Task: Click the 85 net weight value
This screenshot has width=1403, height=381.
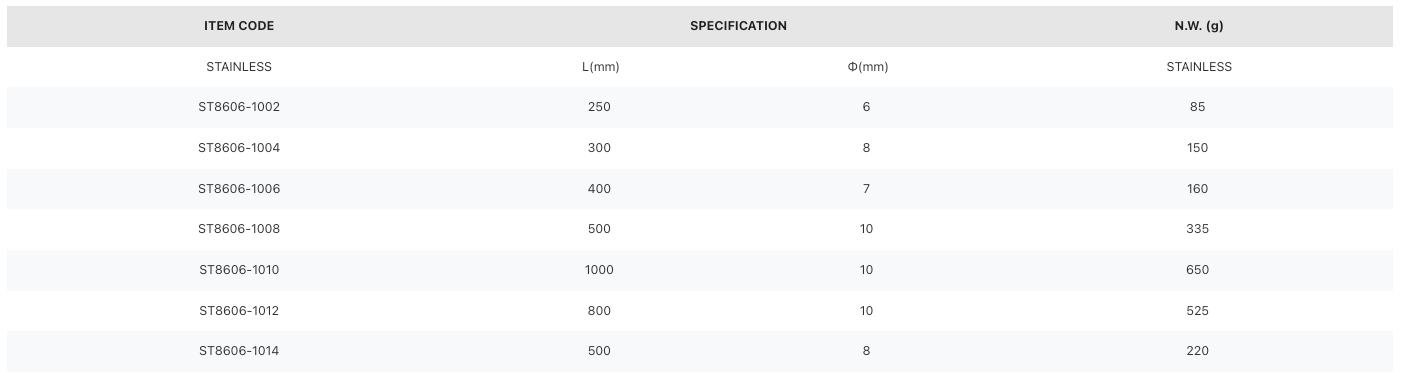Action: (x=1198, y=107)
